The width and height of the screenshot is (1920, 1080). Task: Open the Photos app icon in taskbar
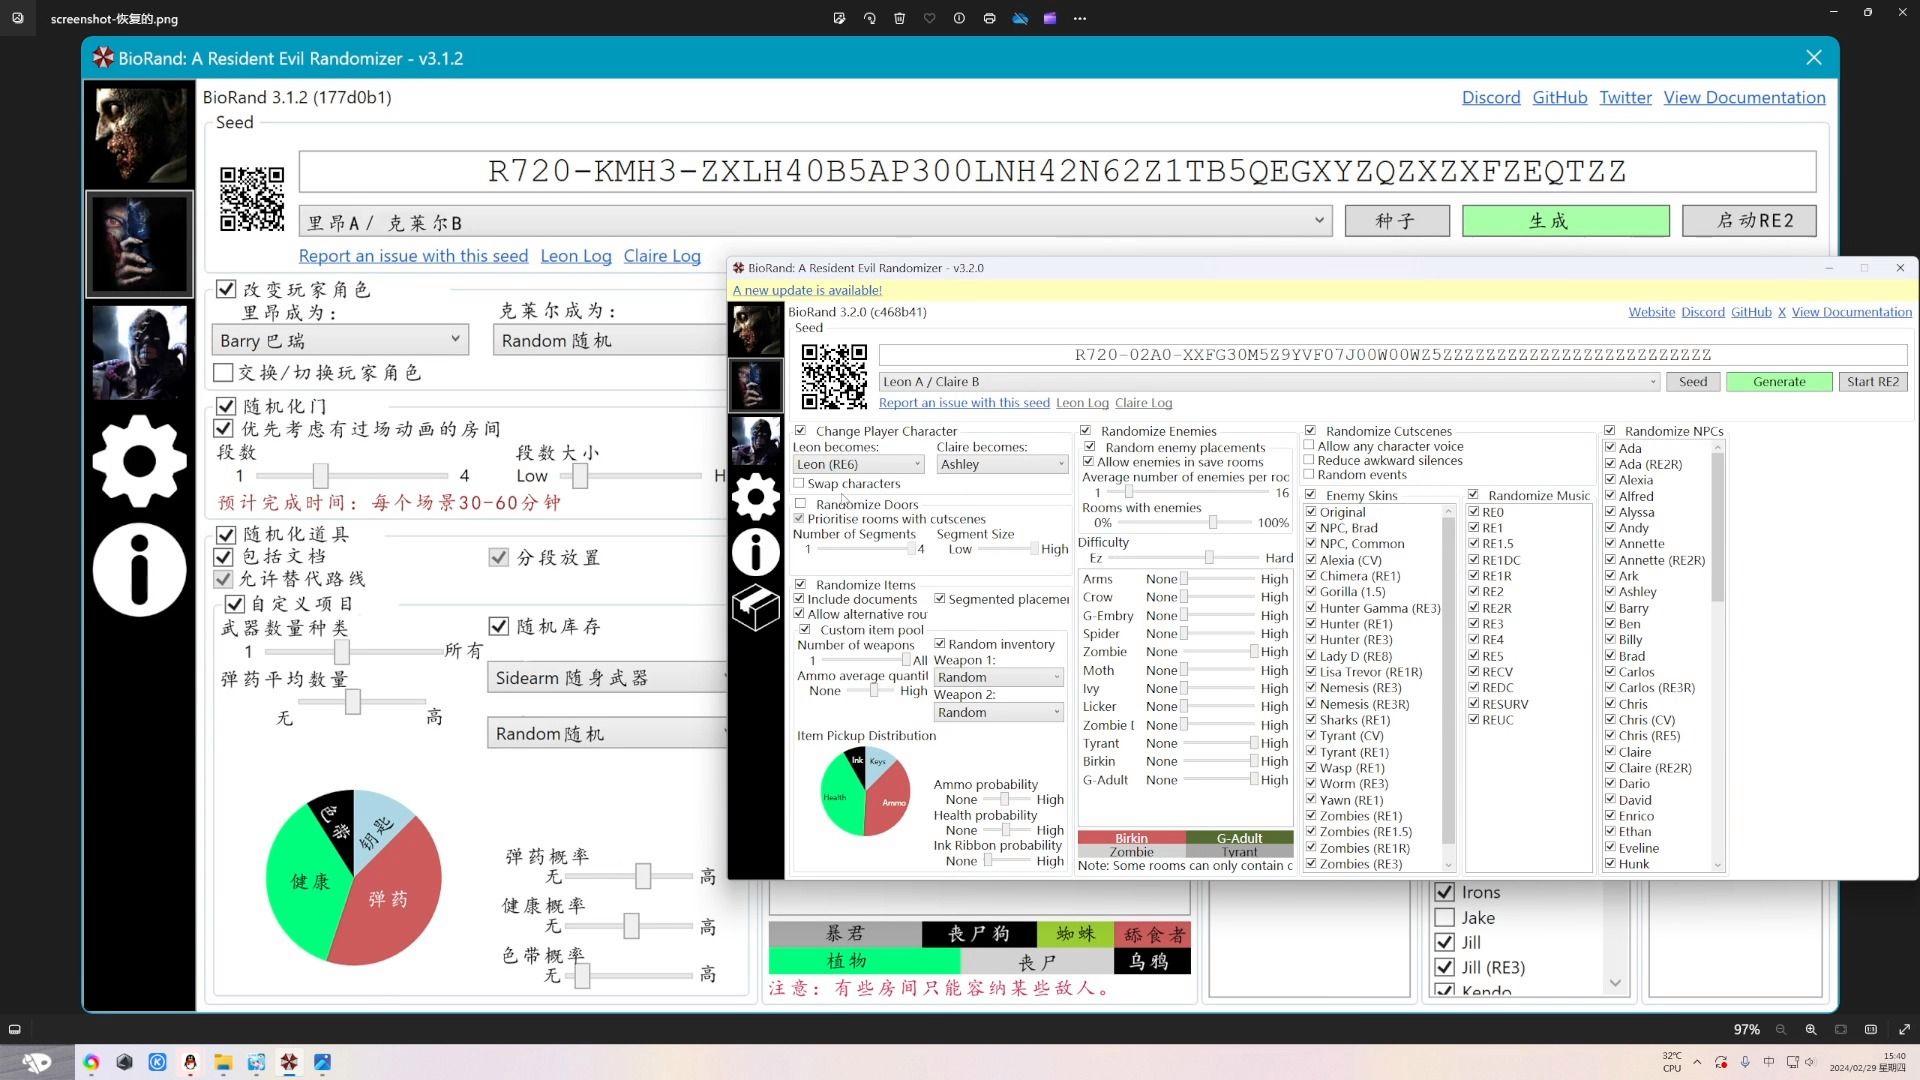point(322,1062)
